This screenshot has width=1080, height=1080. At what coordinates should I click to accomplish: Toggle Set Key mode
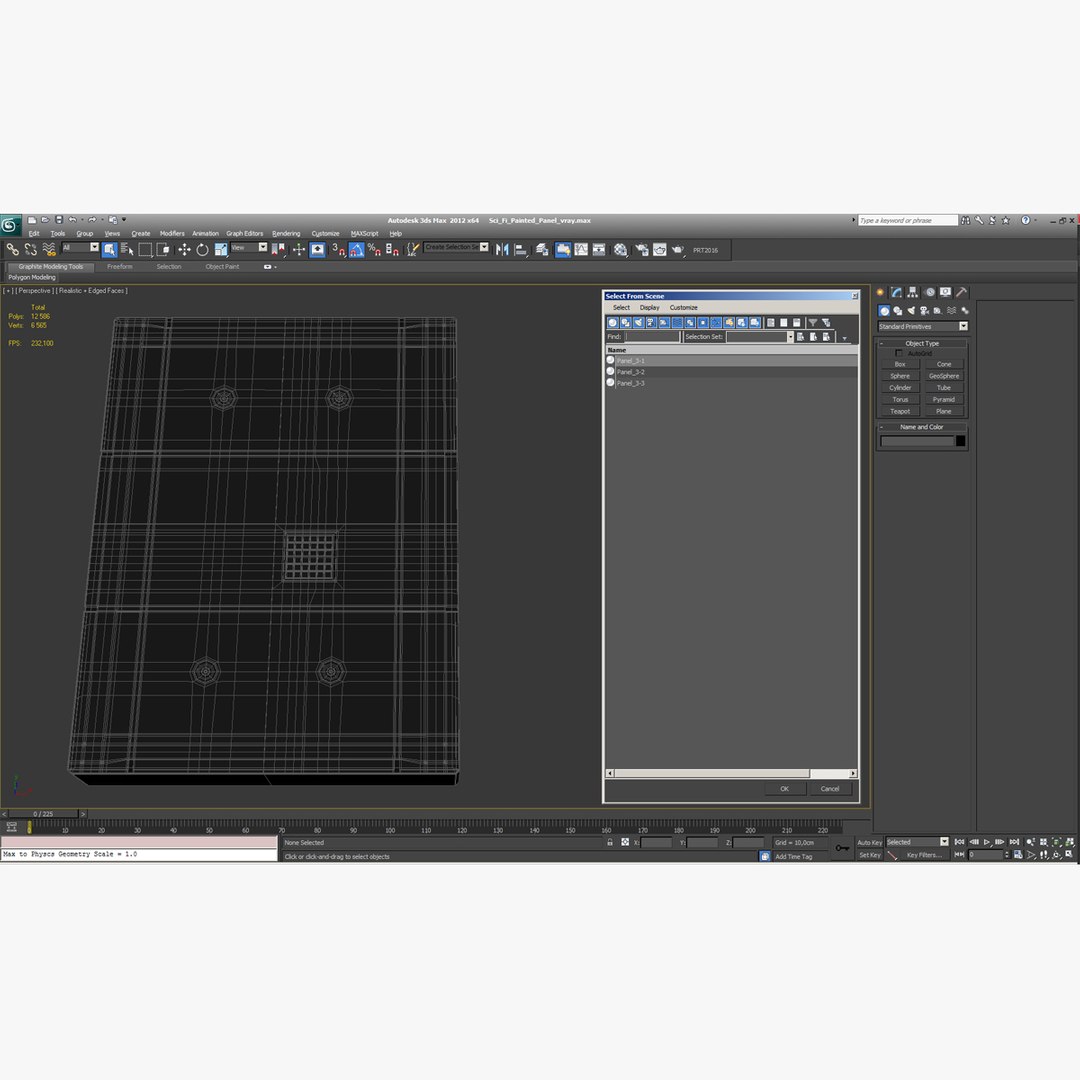click(869, 855)
